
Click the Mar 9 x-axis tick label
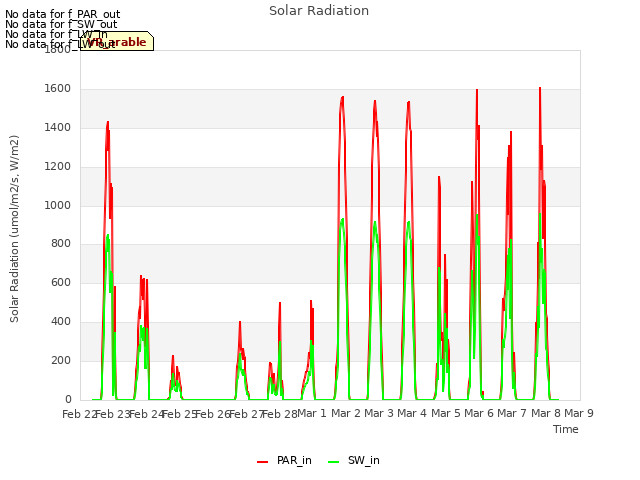[579, 413]
